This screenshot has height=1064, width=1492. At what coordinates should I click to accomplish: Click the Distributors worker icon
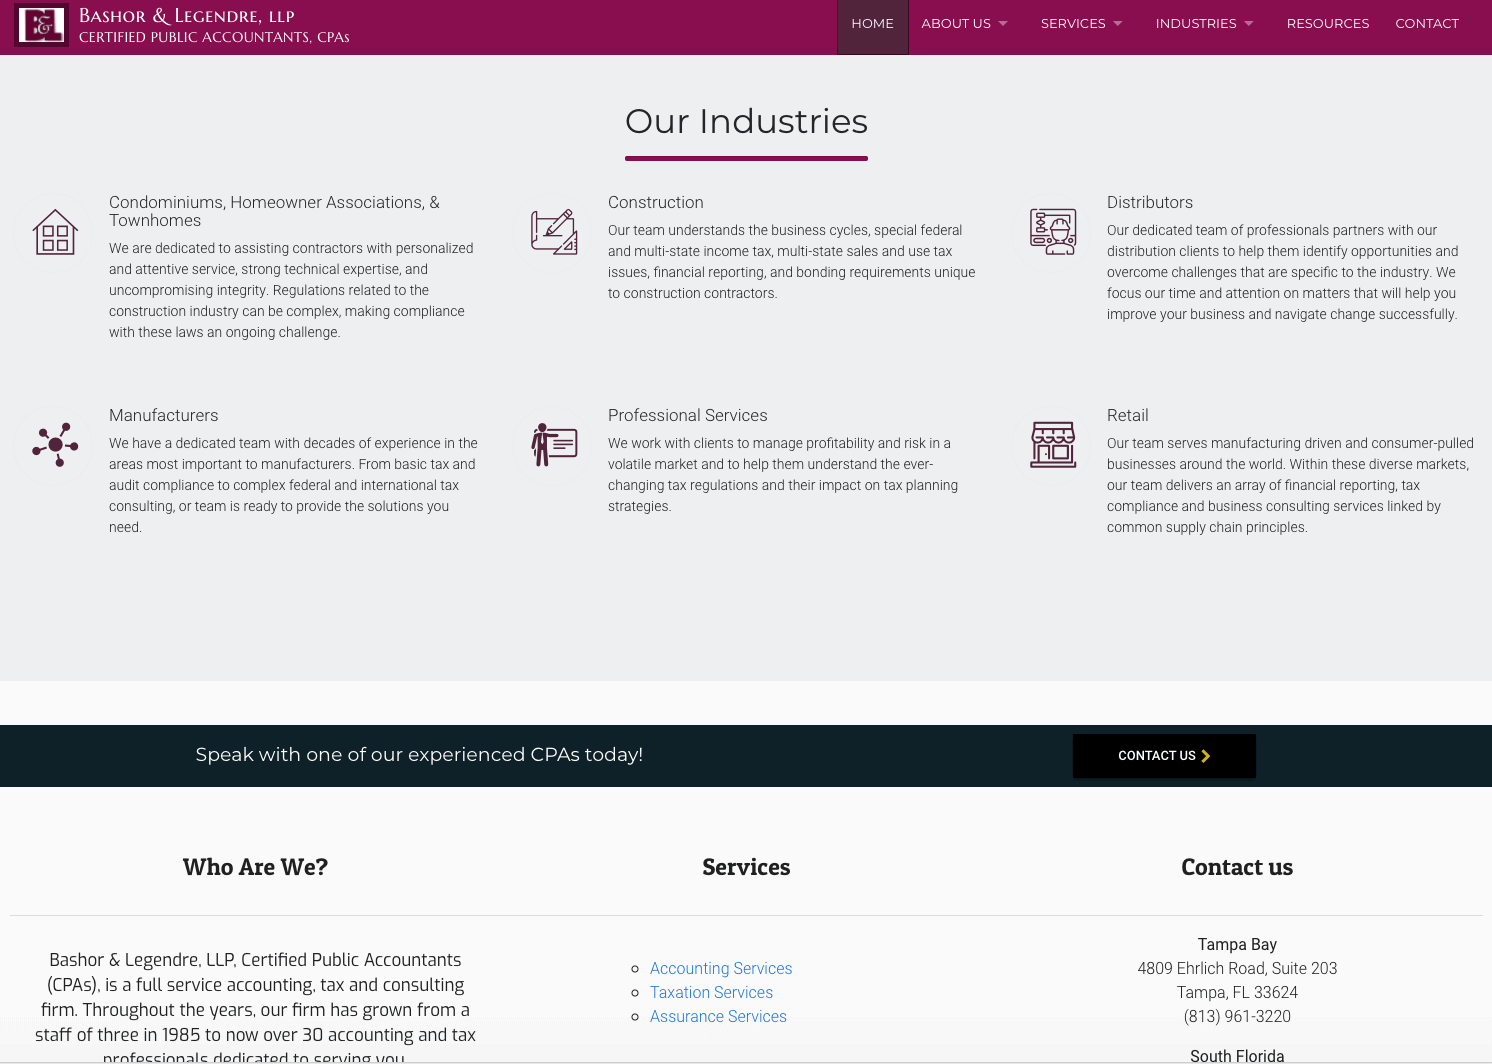point(1053,232)
